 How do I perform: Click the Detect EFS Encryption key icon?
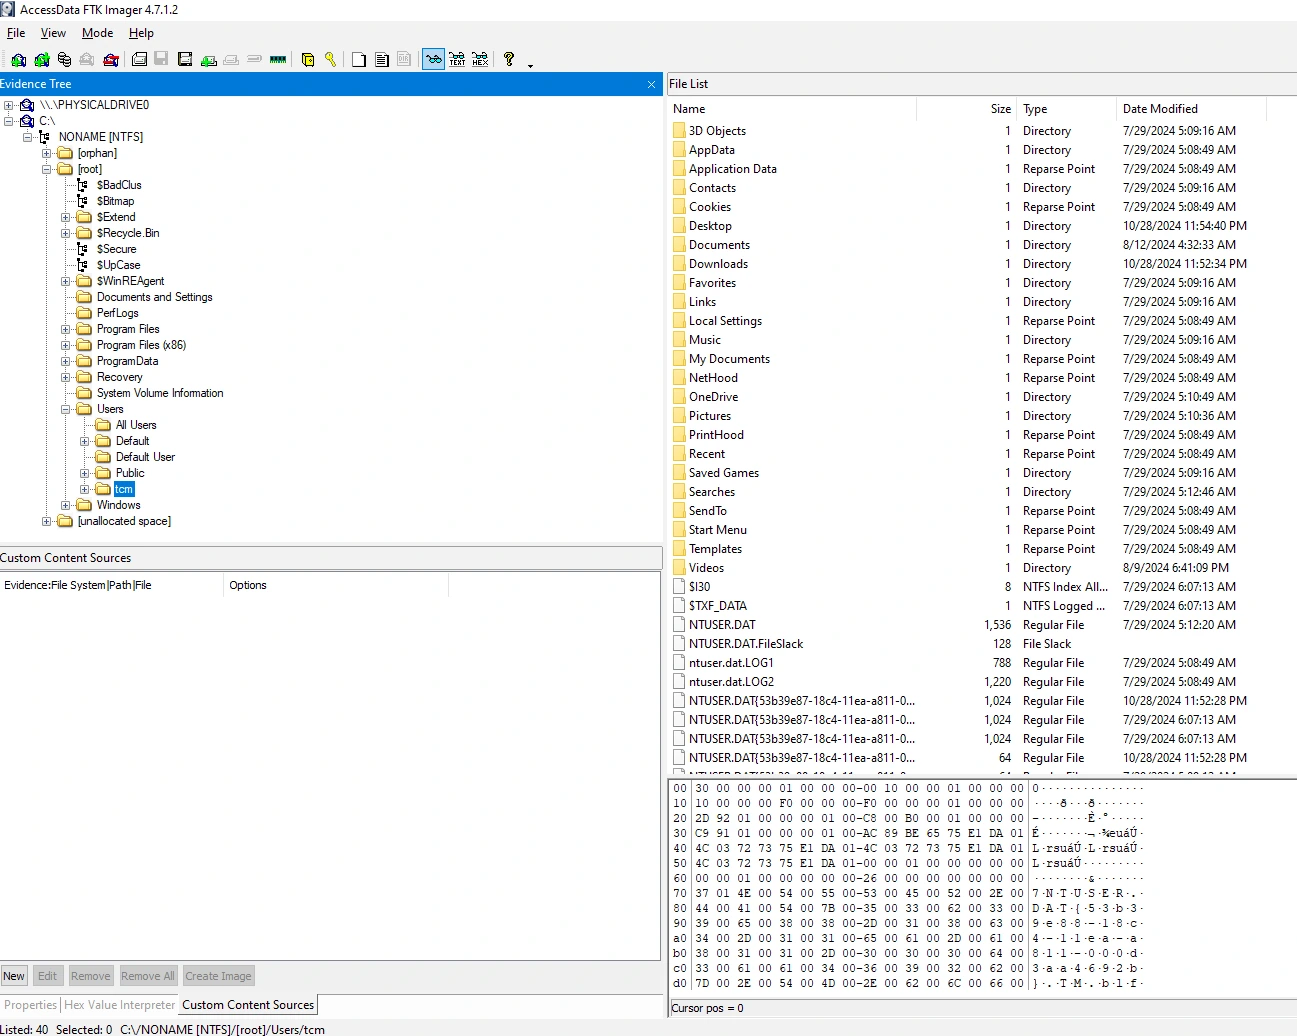(x=330, y=60)
